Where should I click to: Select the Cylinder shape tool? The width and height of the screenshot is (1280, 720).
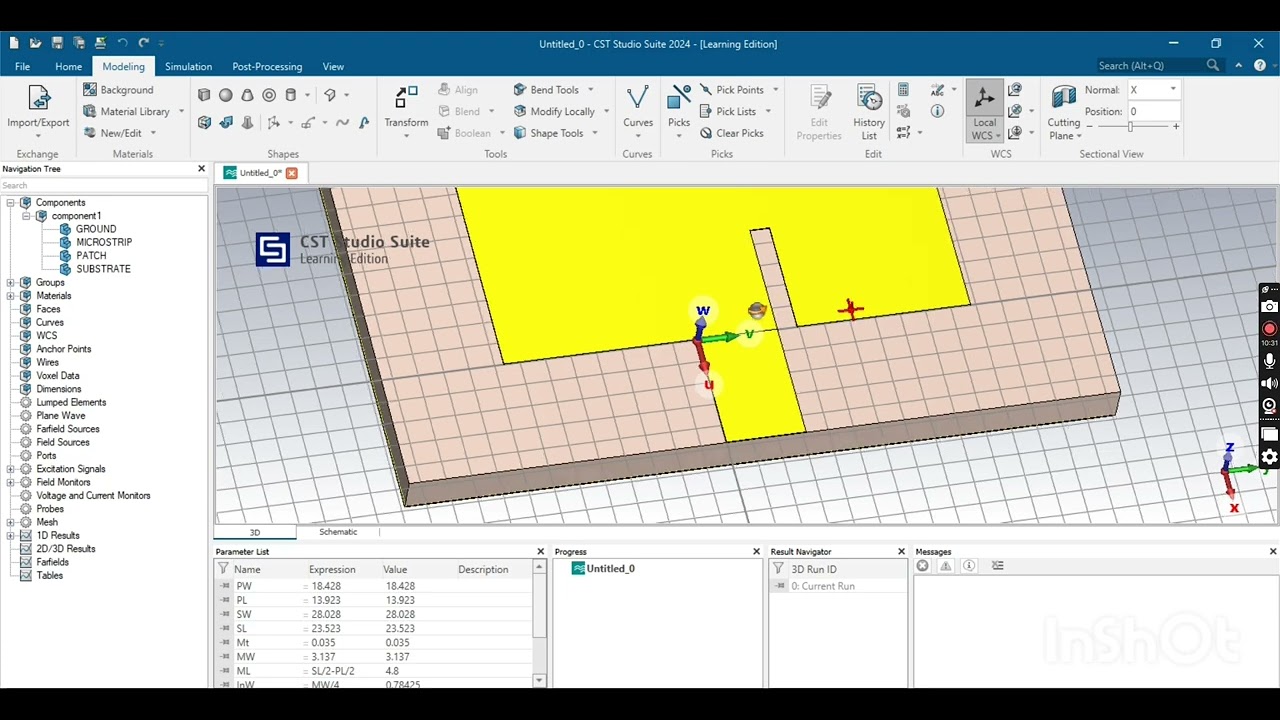(291, 95)
